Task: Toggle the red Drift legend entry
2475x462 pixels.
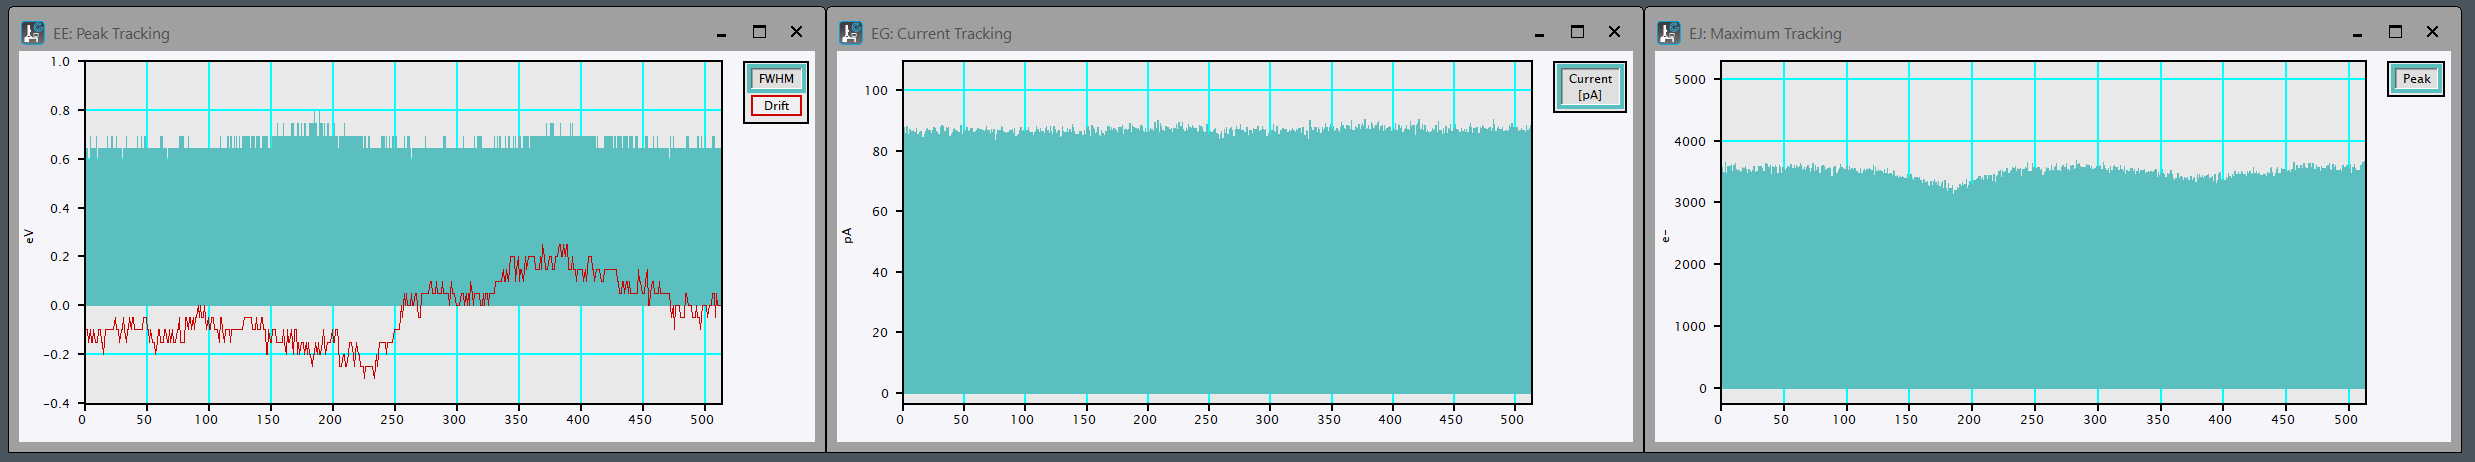Action: coord(776,106)
